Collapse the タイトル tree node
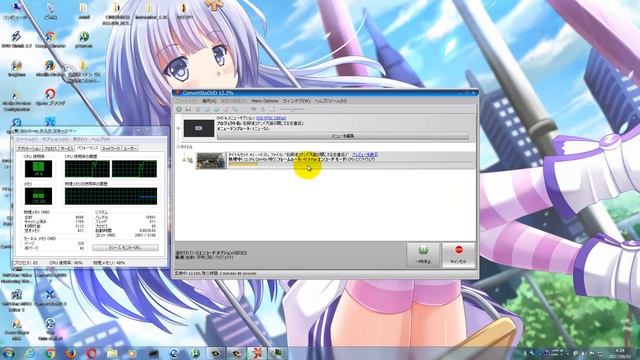The height and width of the screenshot is (360, 640). (x=178, y=147)
